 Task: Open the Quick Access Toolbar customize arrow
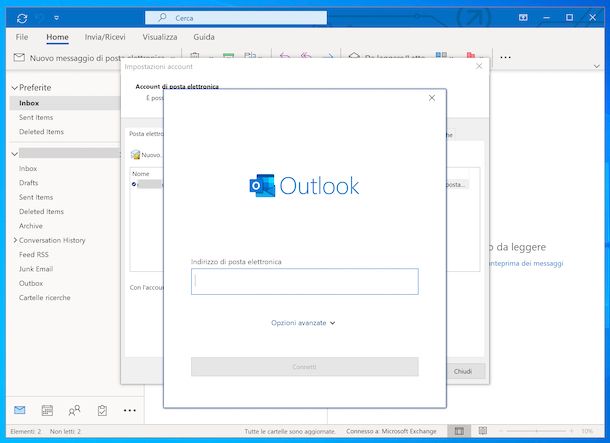[57, 18]
